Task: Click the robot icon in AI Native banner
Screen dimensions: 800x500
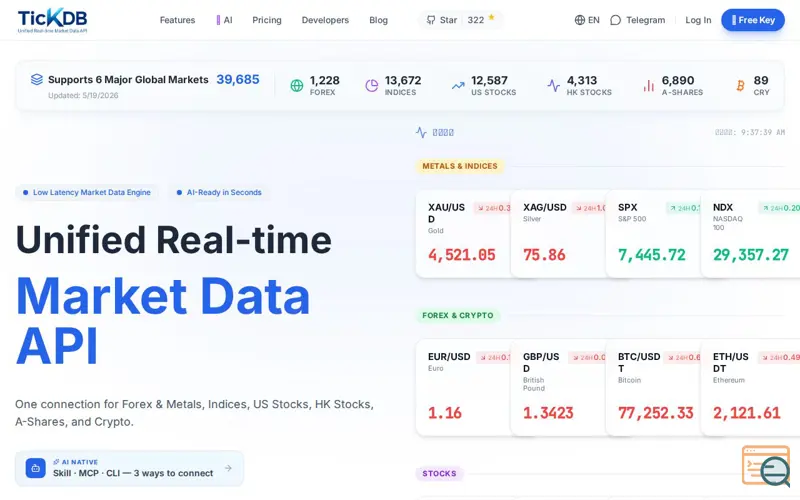Action: coord(36,468)
